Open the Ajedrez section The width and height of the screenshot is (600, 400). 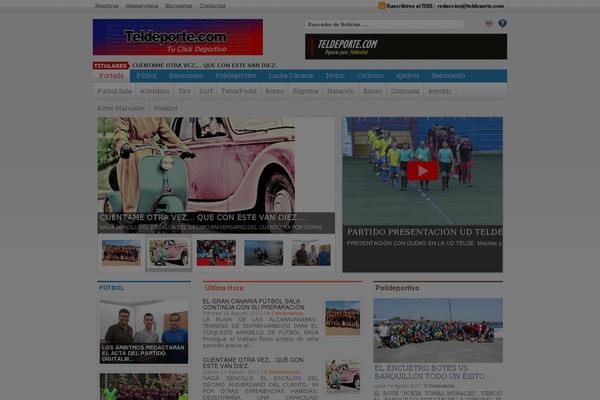(408, 76)
